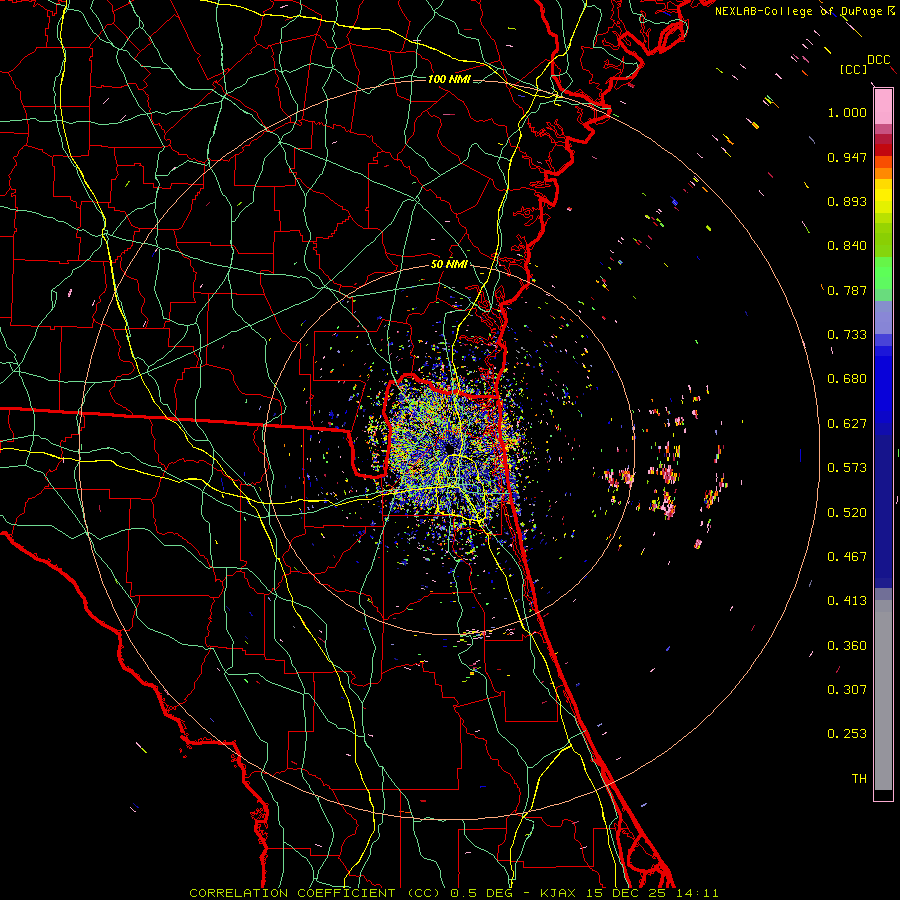Select the 0.733 scale value
The image size is (900, 900).
[847, 335]
